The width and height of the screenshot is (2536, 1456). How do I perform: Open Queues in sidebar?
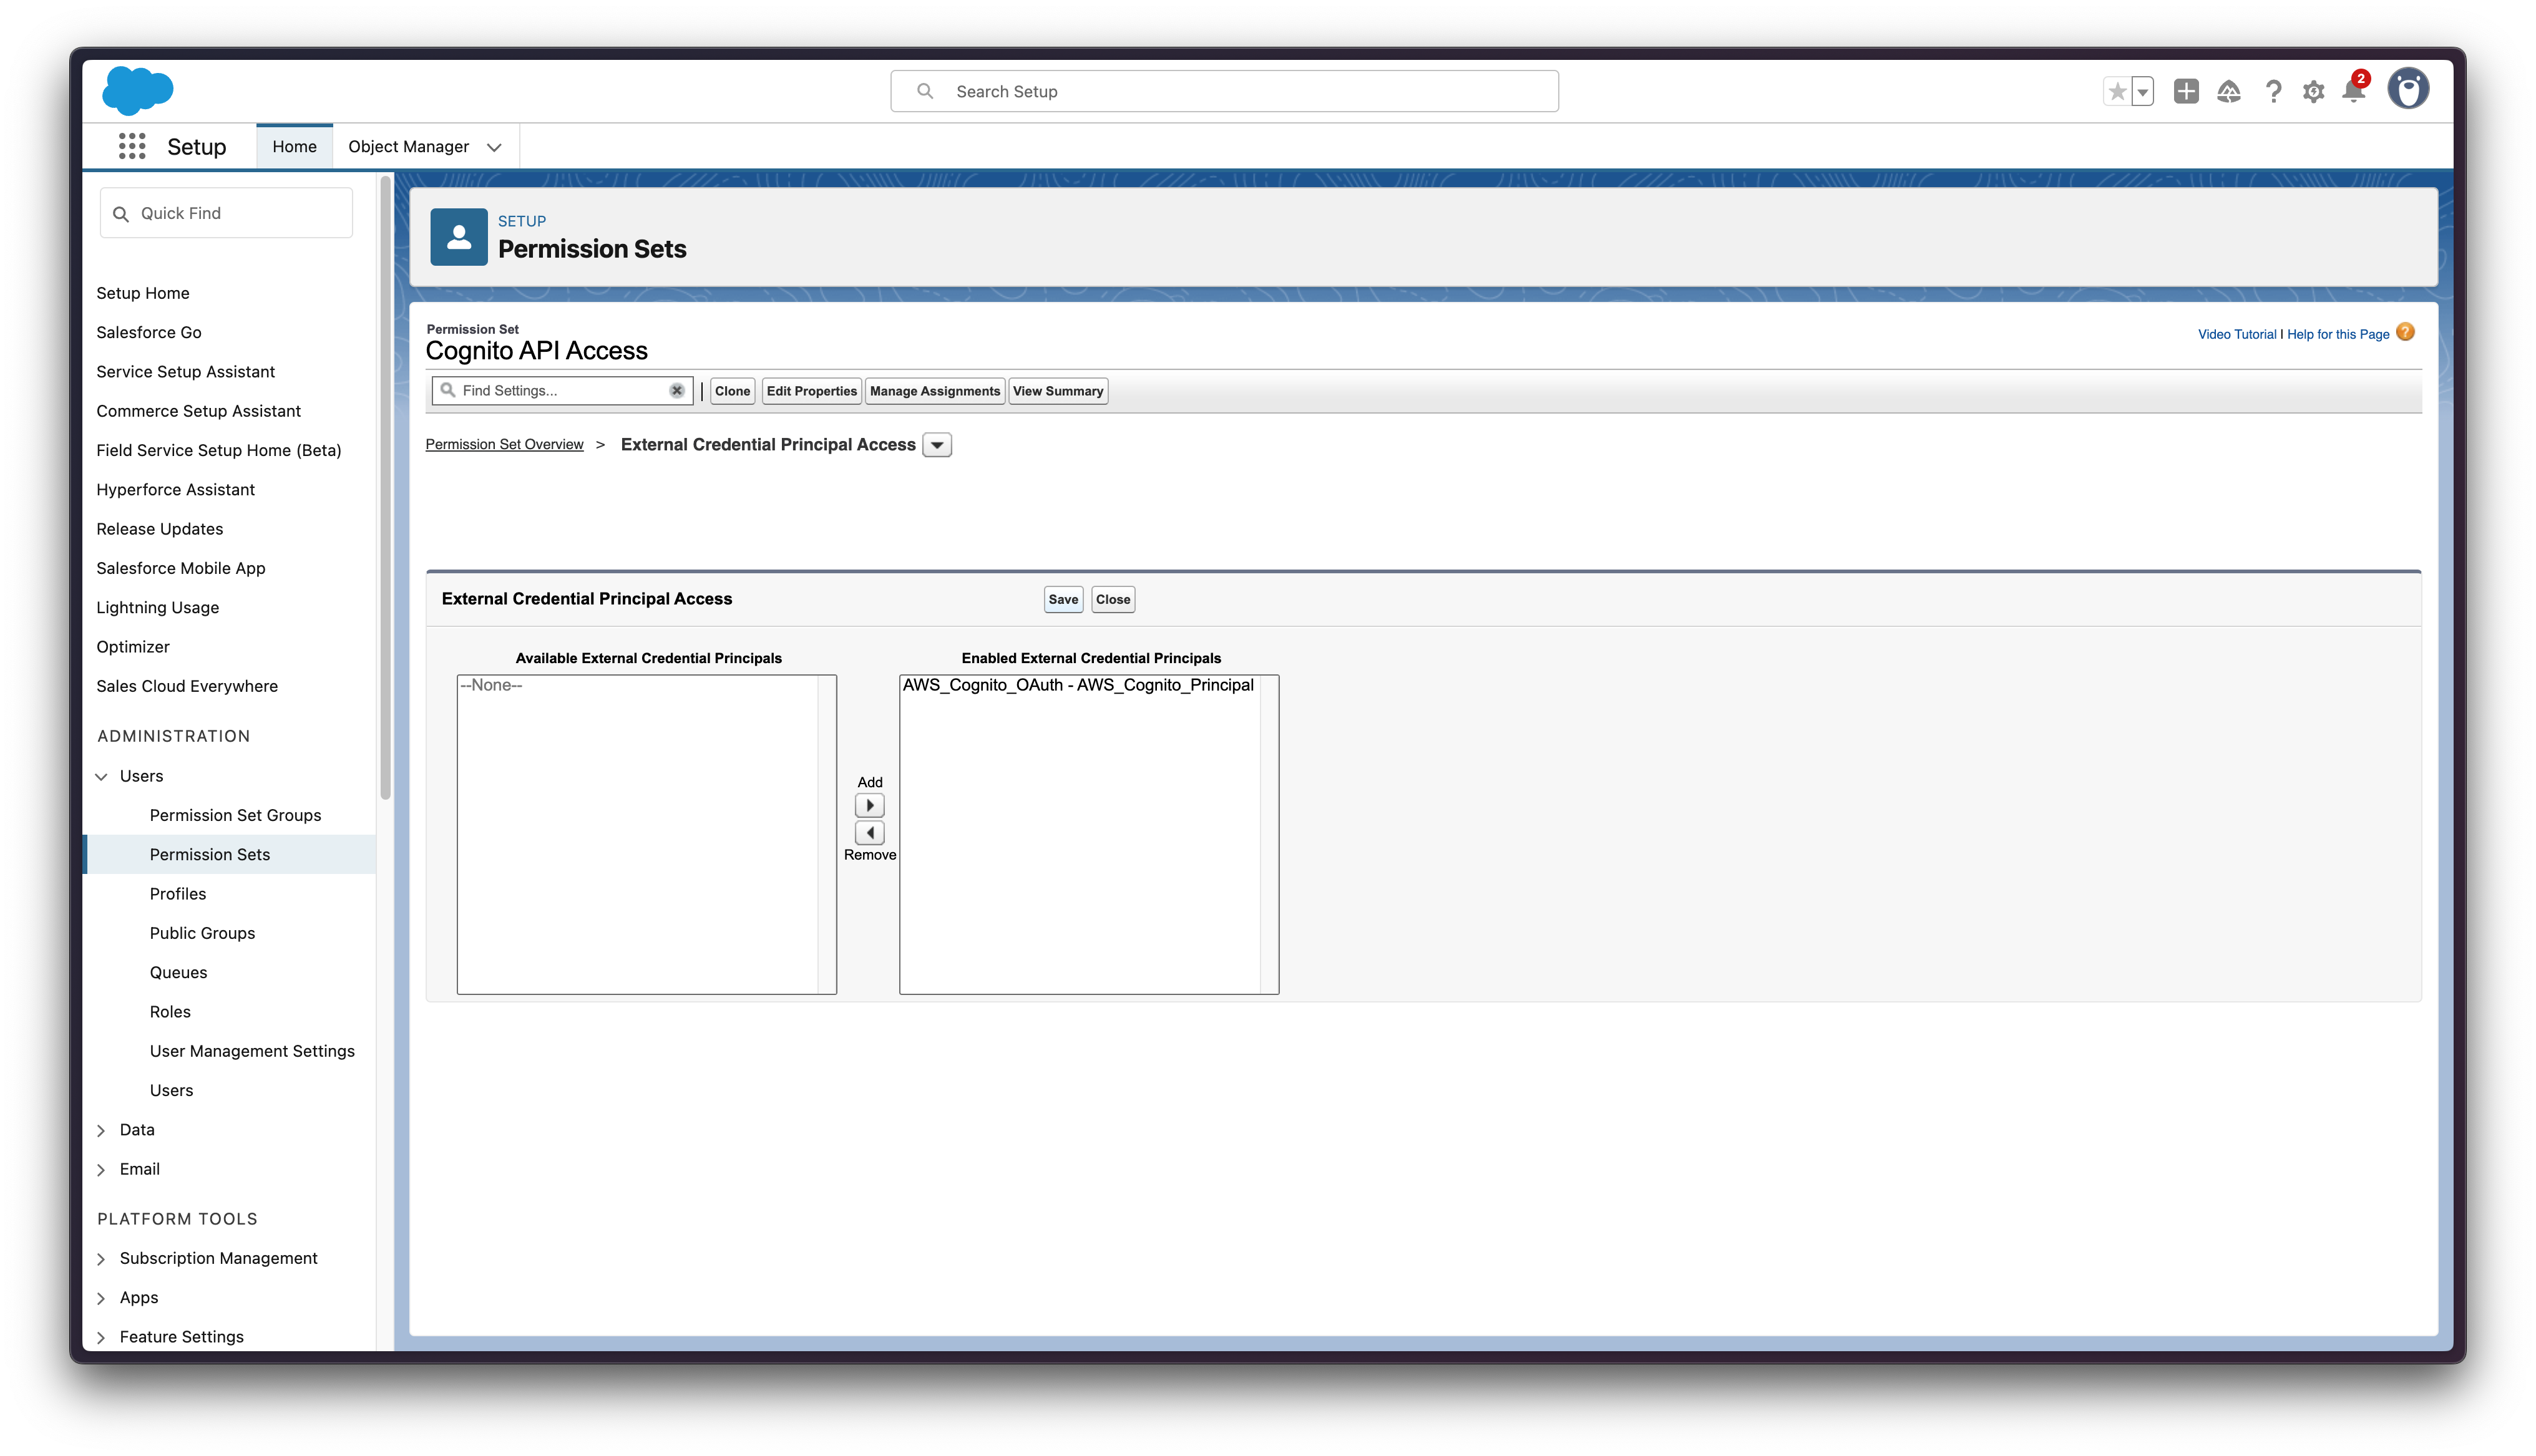[x=178, y=973]
